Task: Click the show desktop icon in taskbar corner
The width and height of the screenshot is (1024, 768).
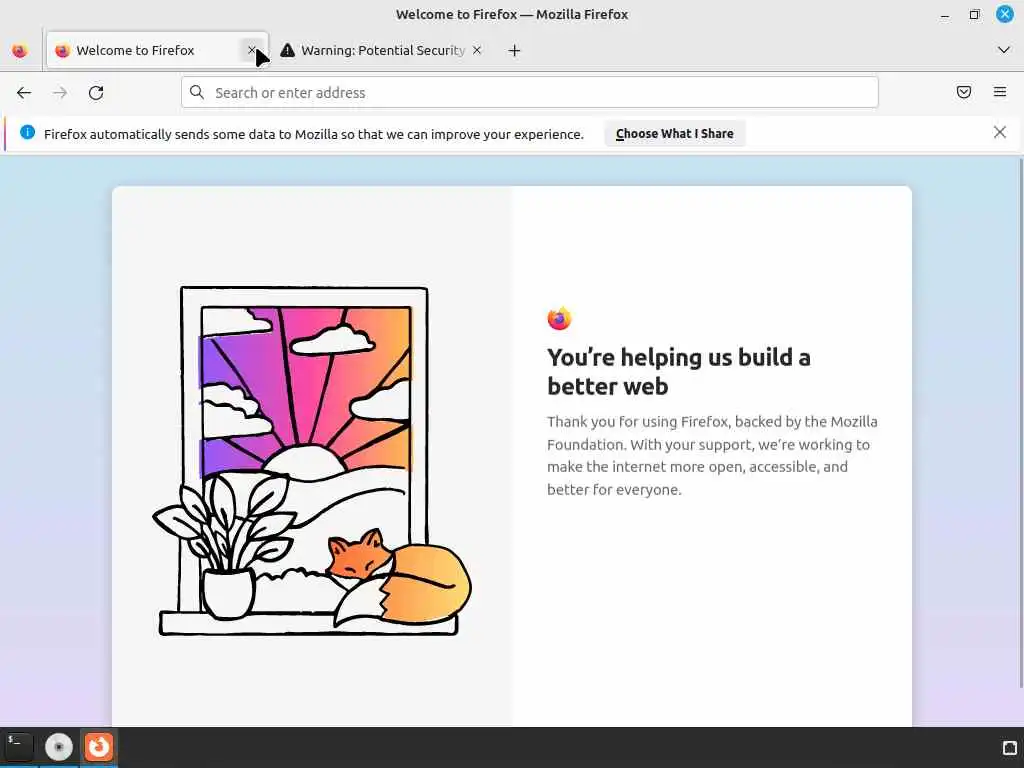Action: [x=1010, y=748]
